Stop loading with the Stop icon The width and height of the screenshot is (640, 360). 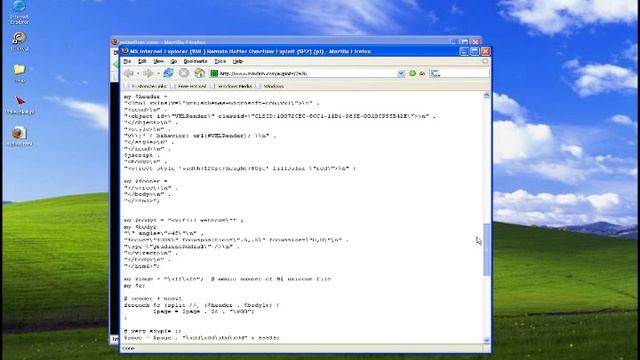[184, 73]
